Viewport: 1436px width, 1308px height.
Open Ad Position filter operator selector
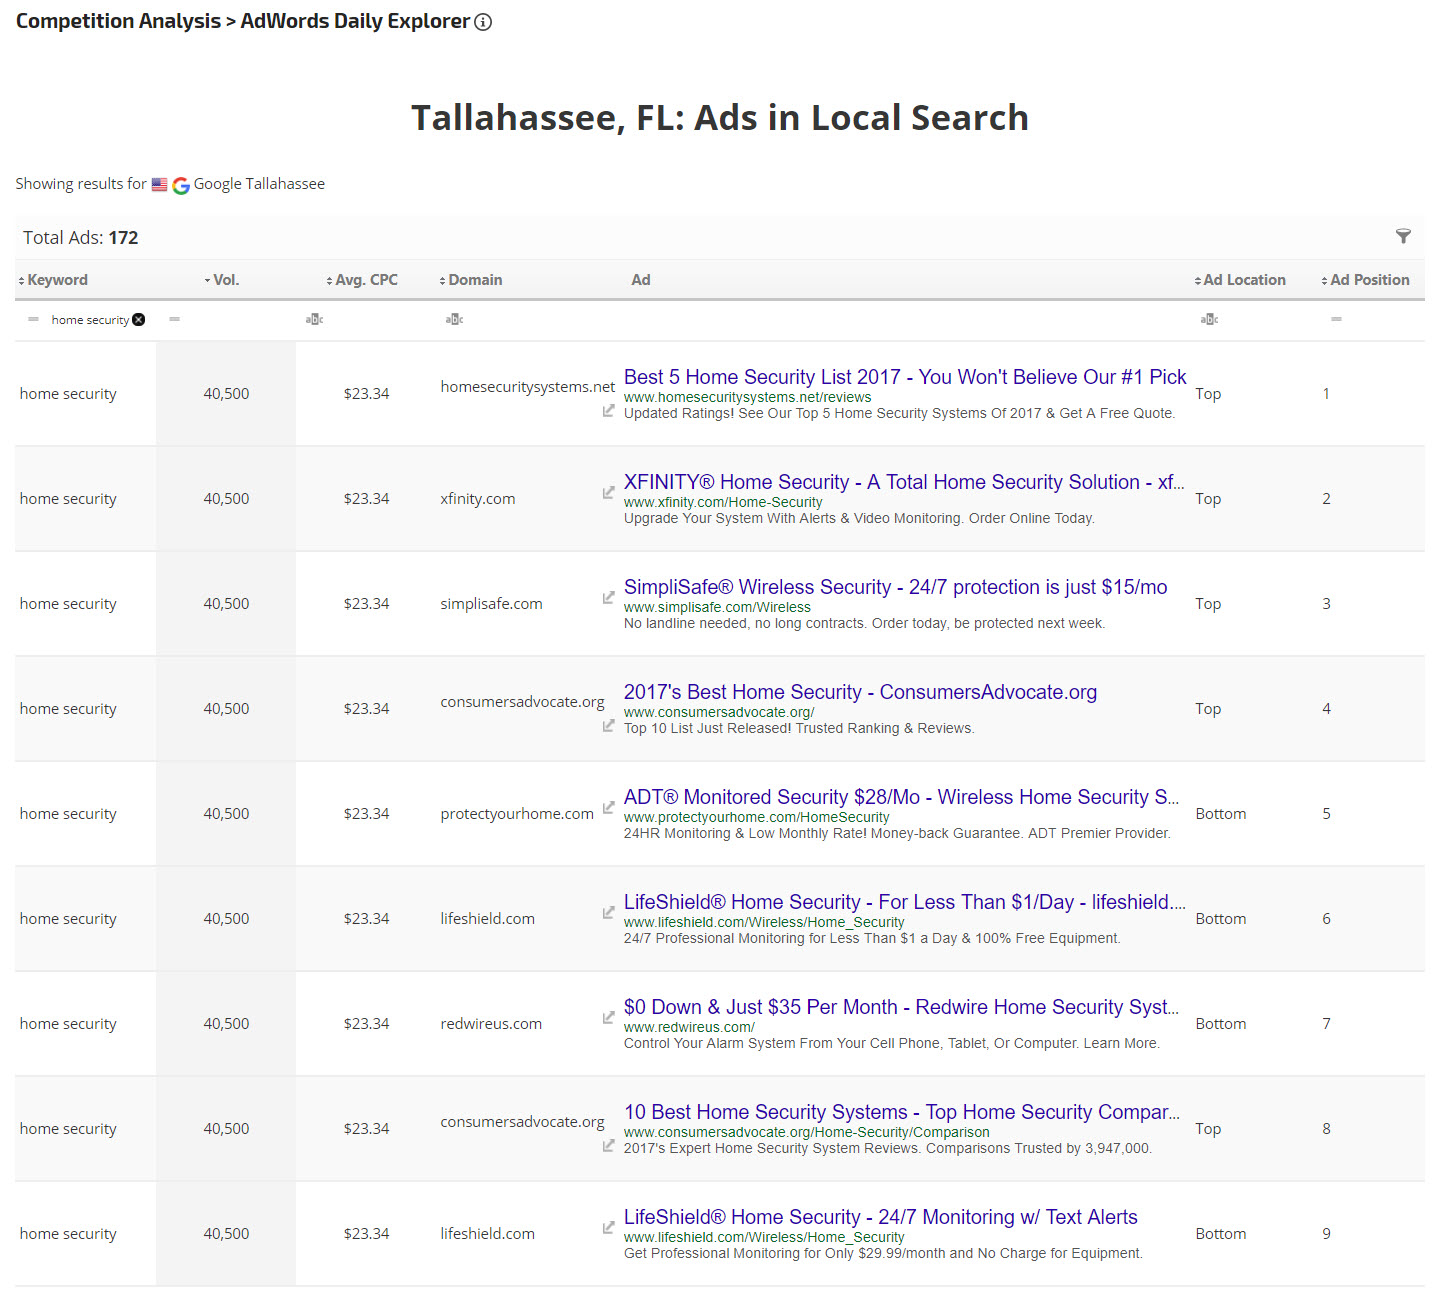pyautogui.click(x=1336, y=320)
